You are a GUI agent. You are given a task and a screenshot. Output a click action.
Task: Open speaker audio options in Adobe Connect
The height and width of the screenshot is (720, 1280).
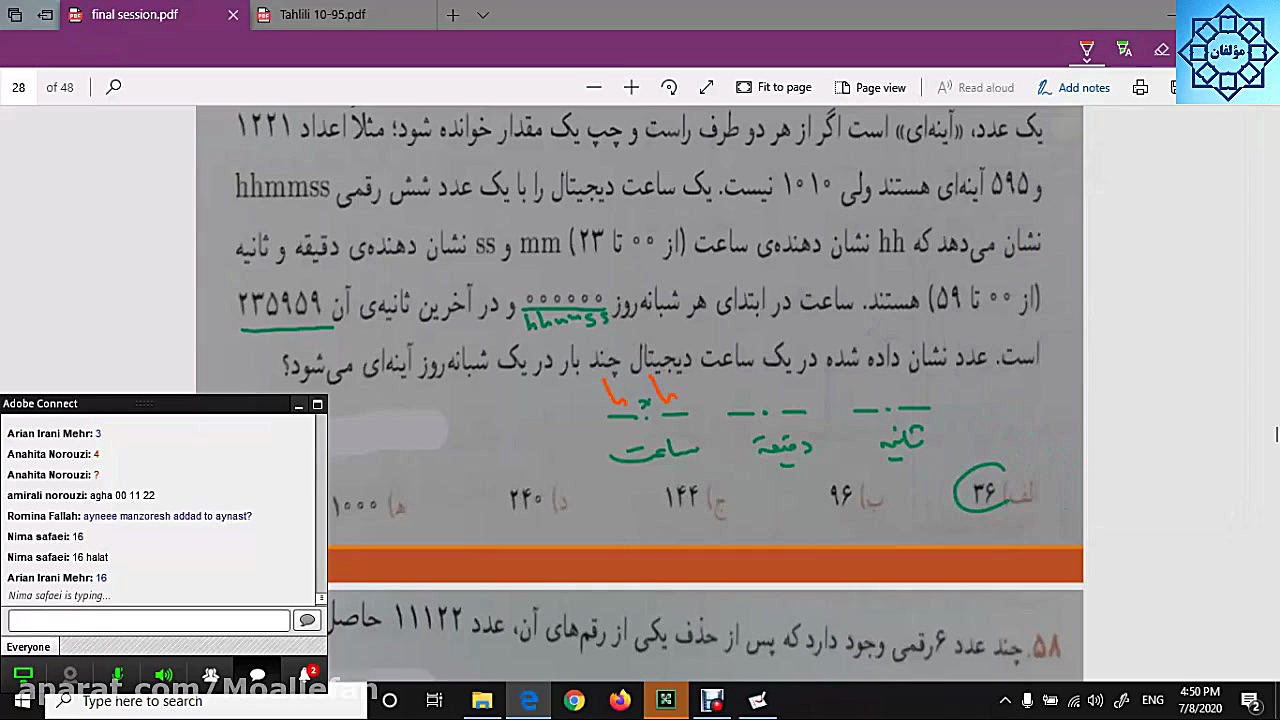pyautogui.click(x=163, y=673)
